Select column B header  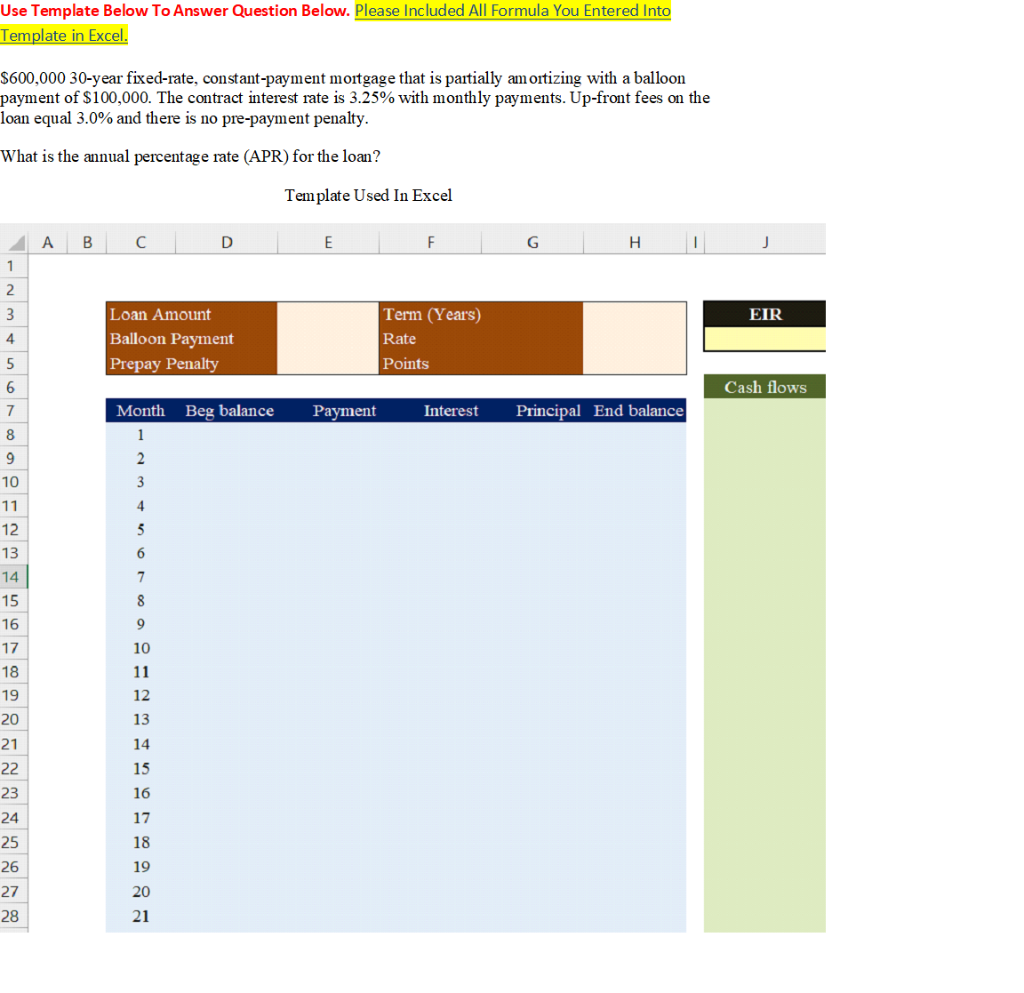[x=87, y=242]
